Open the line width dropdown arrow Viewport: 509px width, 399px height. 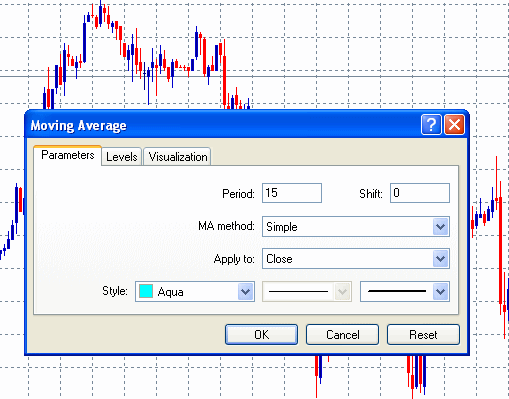coord(440,292)
